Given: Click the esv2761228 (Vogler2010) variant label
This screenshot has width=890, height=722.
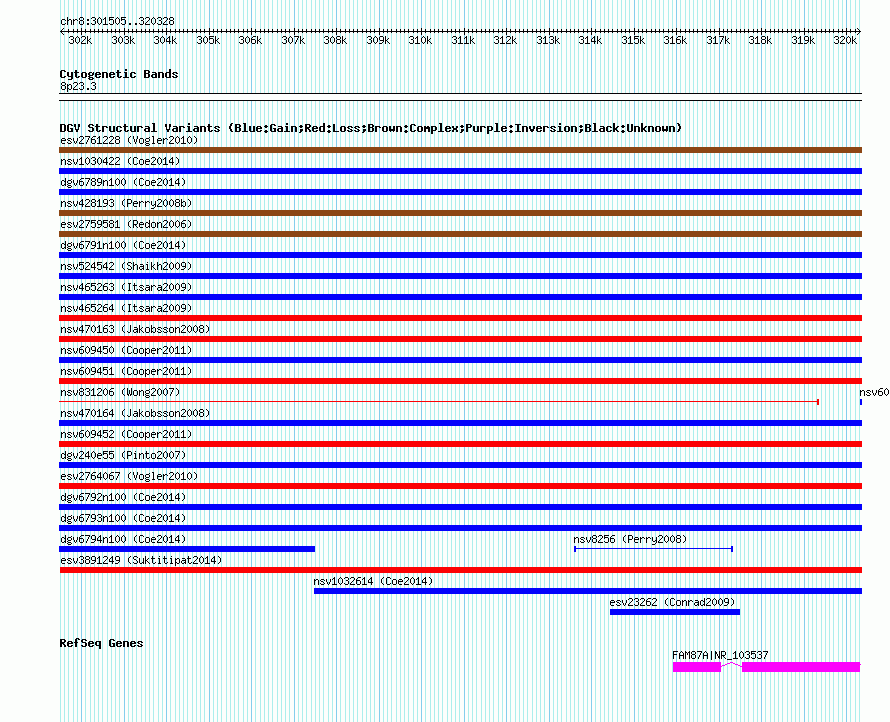Looking at the screenshot, I should pyautogui.click(x=129, y=140).
